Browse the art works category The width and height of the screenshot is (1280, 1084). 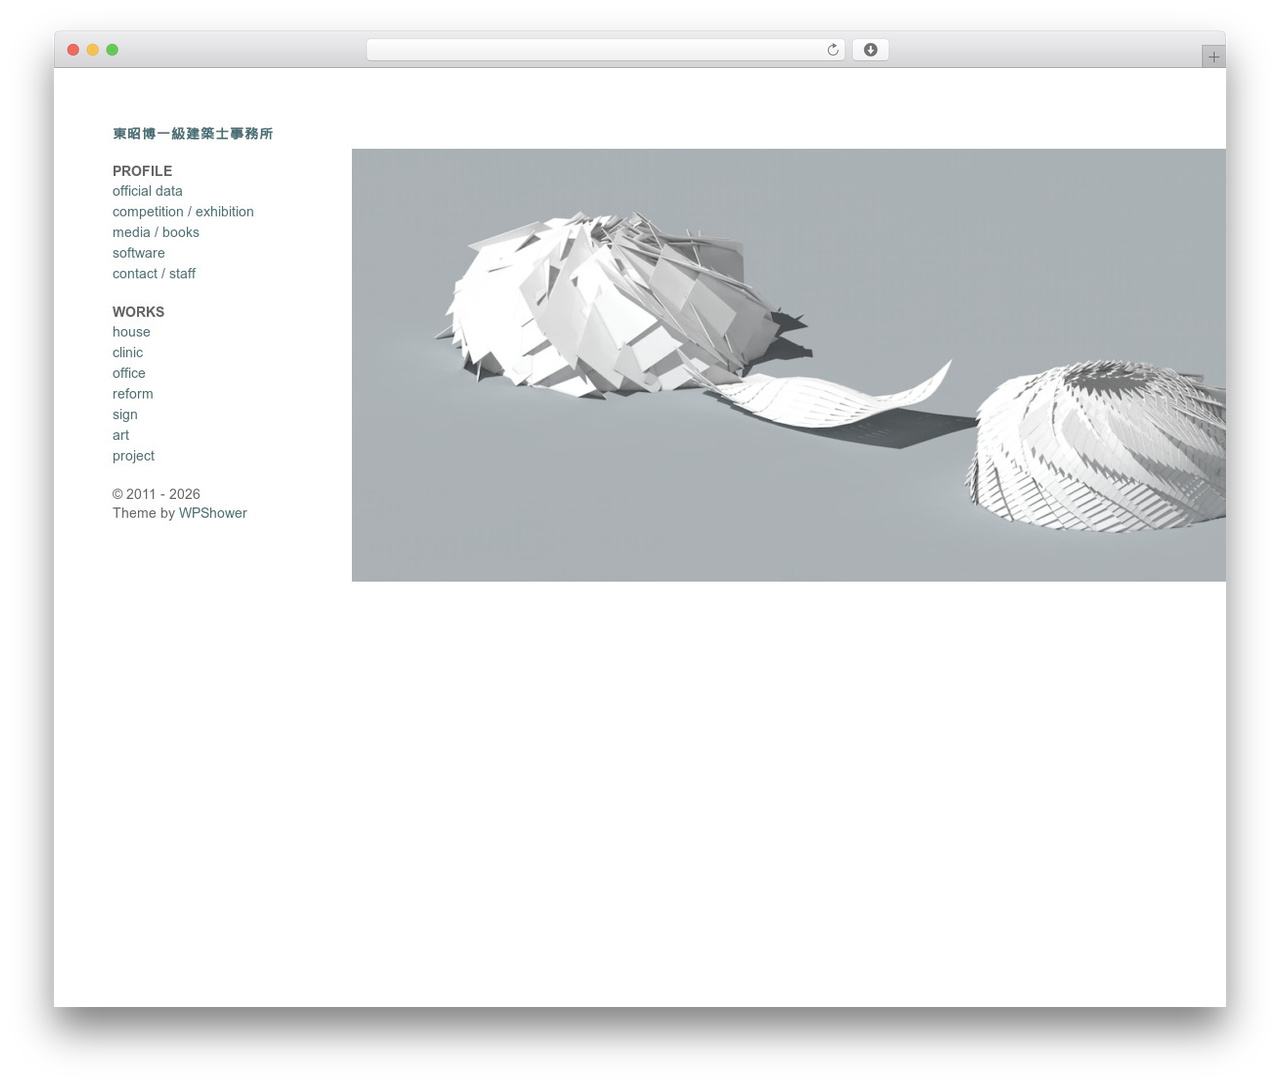click(121, 435)
